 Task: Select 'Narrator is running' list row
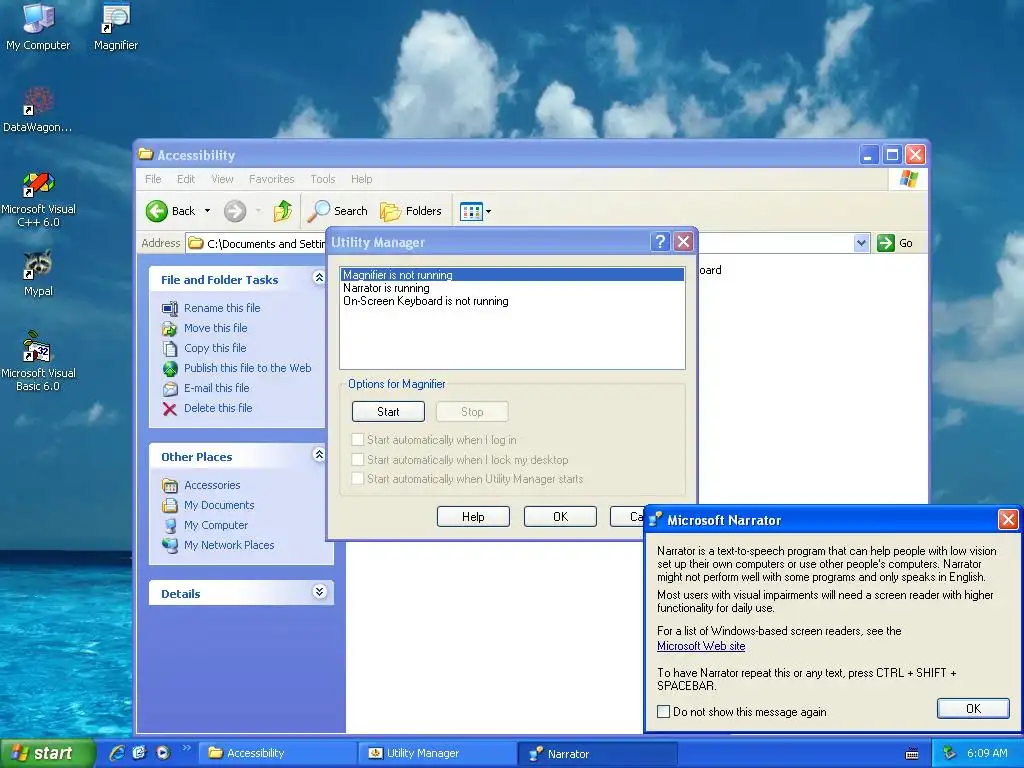[x=512, y=288]
